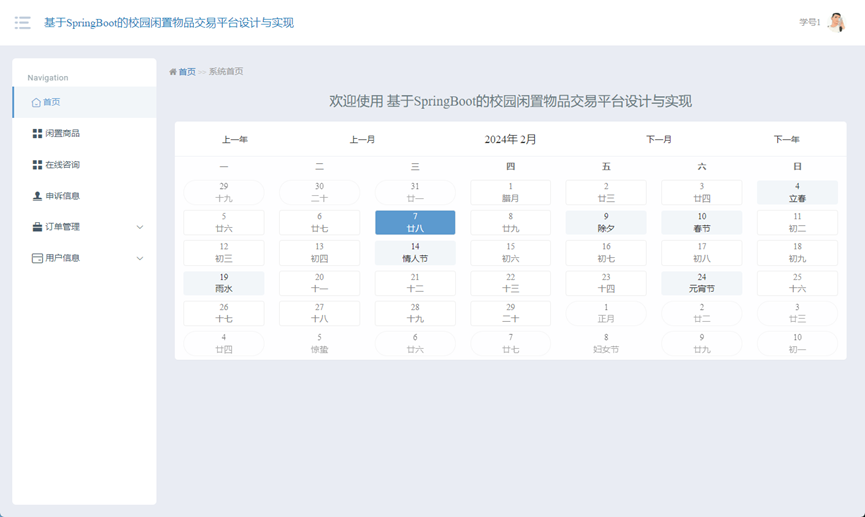Select February 21 十二
865x517 pixels.
click(x=415, y=283)
